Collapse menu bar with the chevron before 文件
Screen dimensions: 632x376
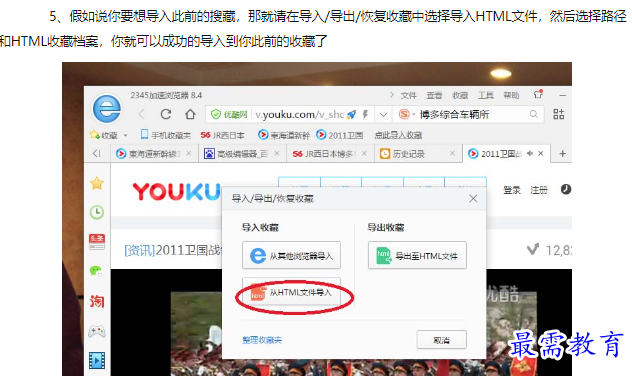392,95
